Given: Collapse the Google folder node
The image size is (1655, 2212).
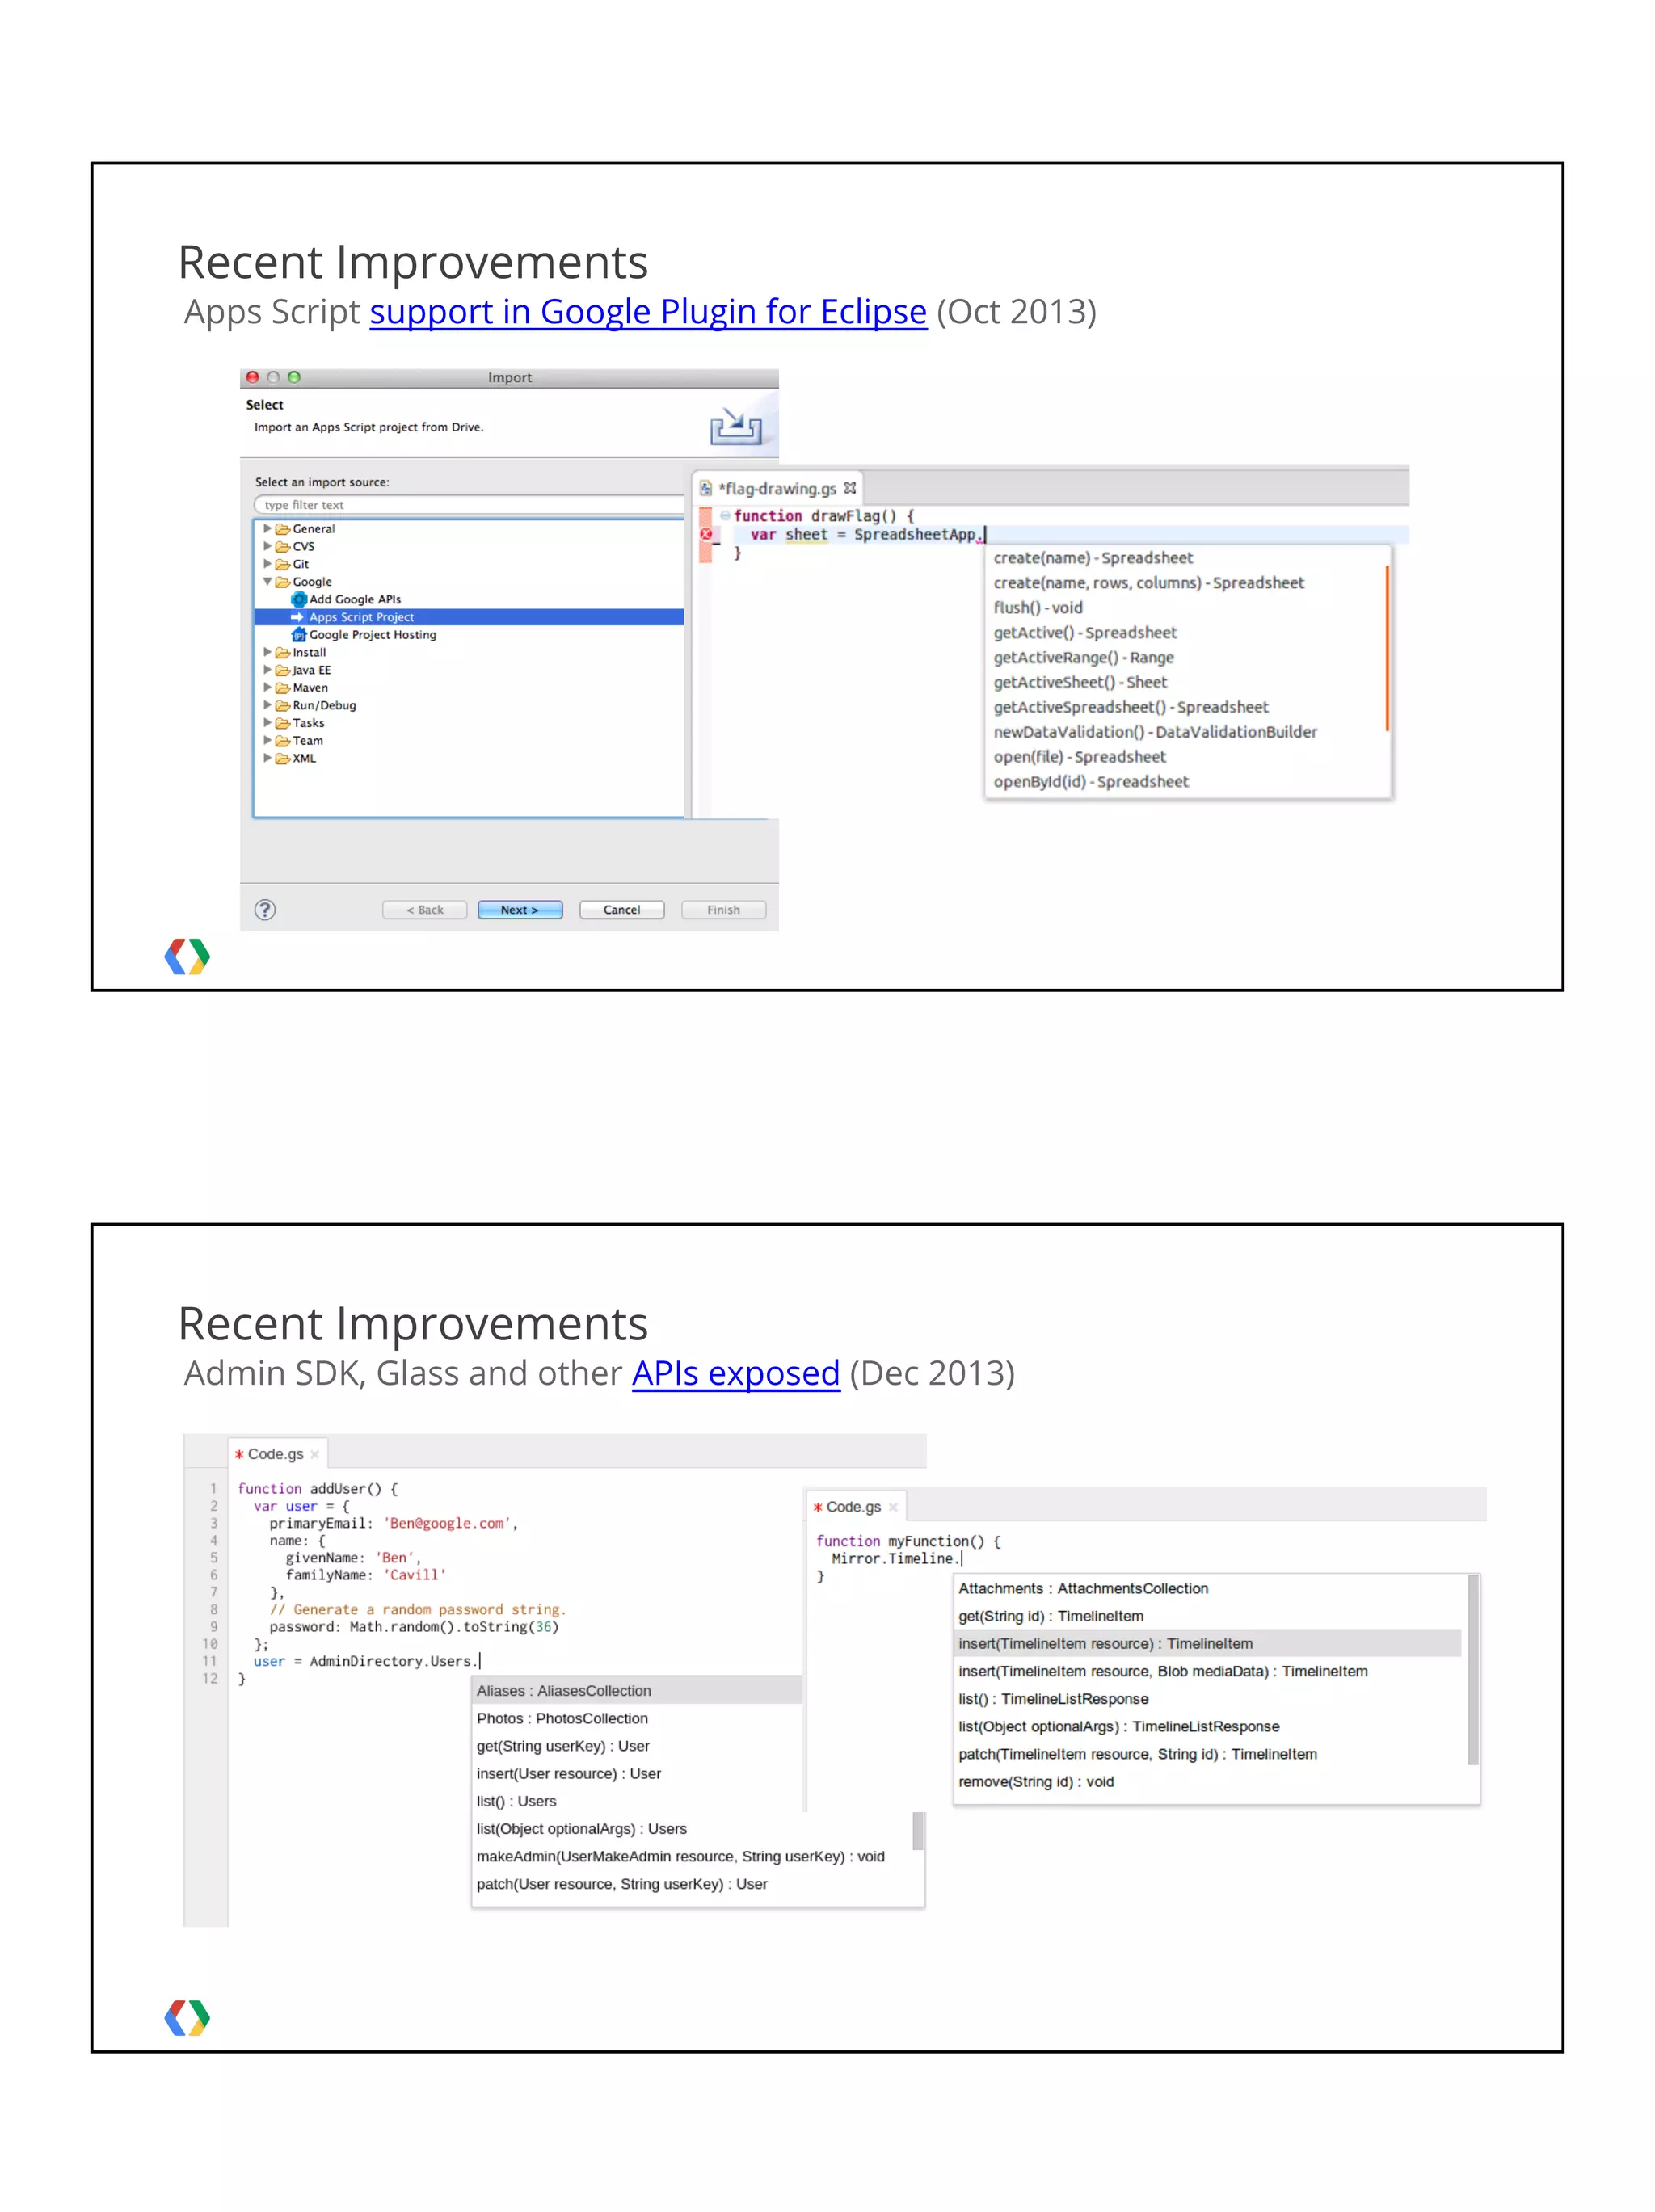Looking at the screenshot, I should pos(267,581).
